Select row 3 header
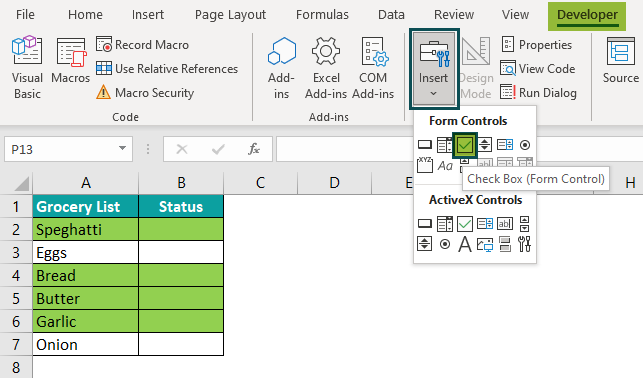 tap(16, 253)
